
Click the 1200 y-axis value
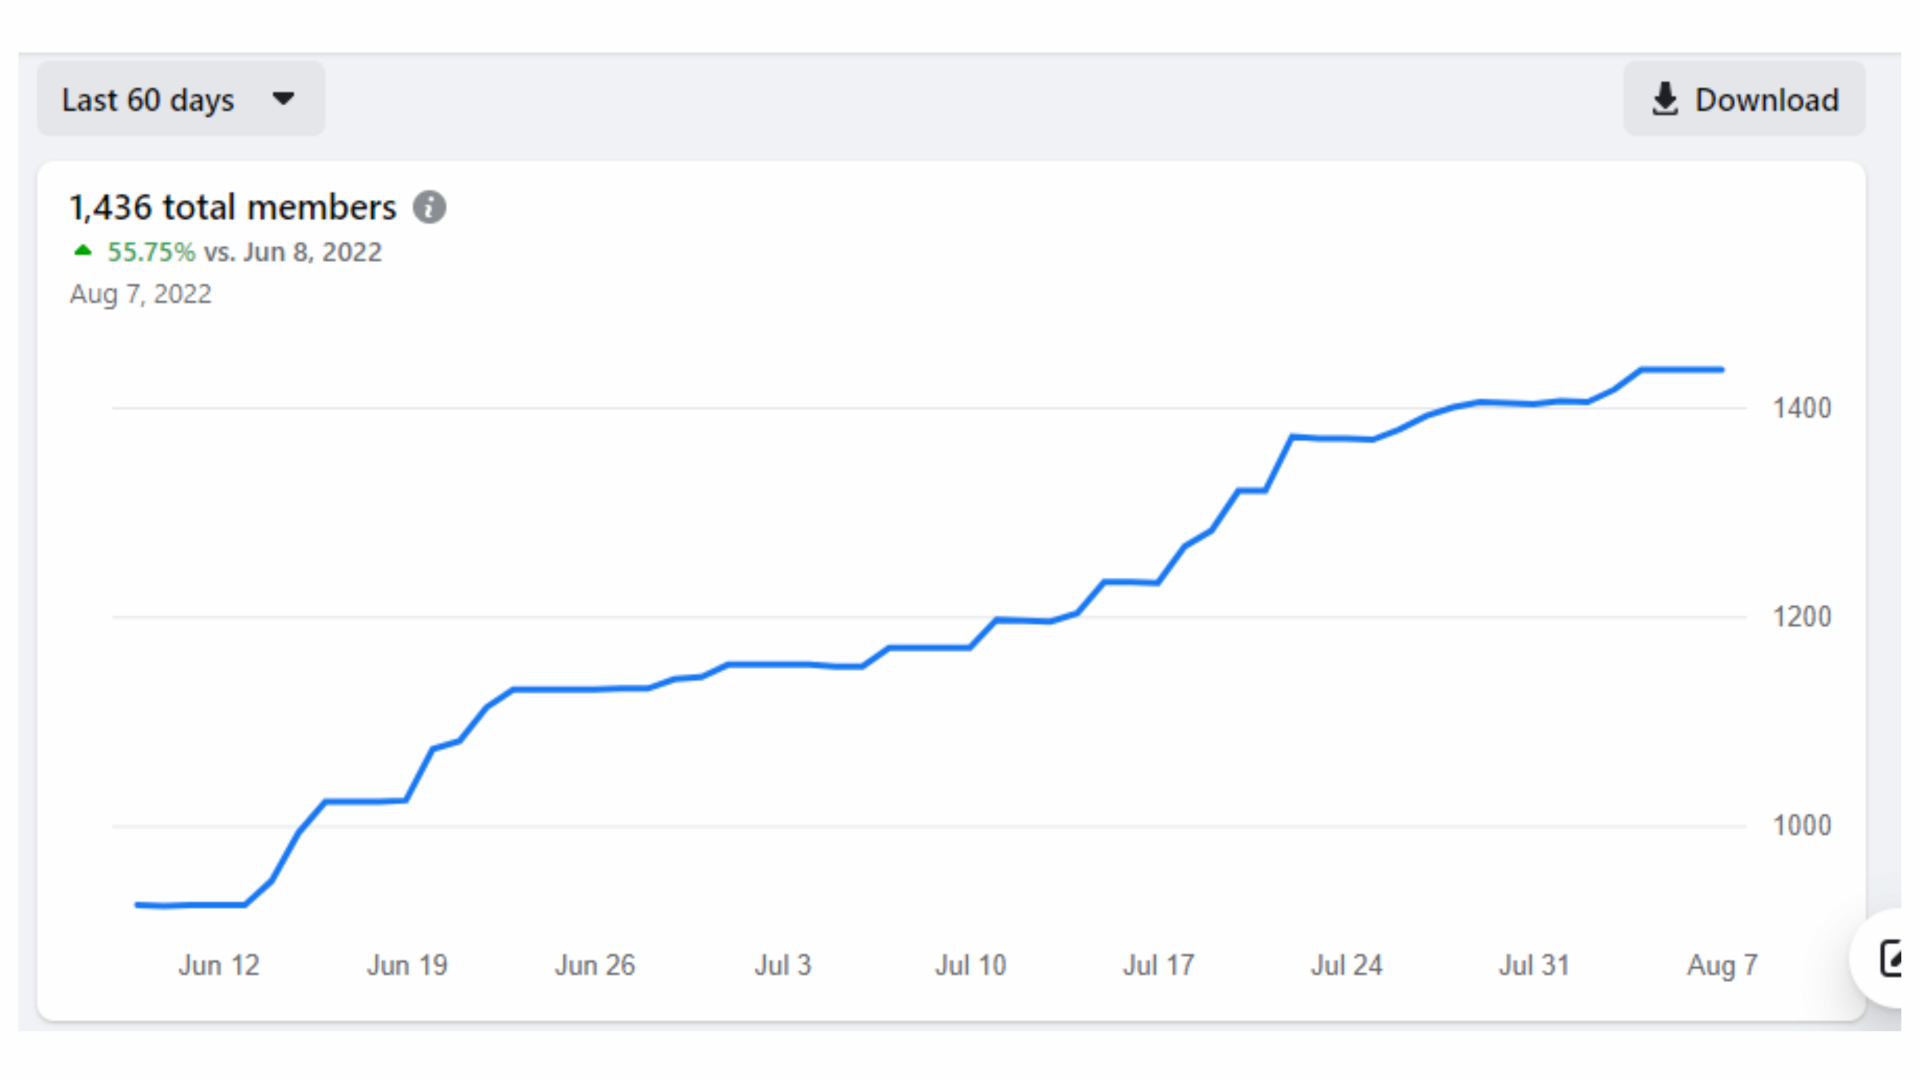coord(1802,617)
